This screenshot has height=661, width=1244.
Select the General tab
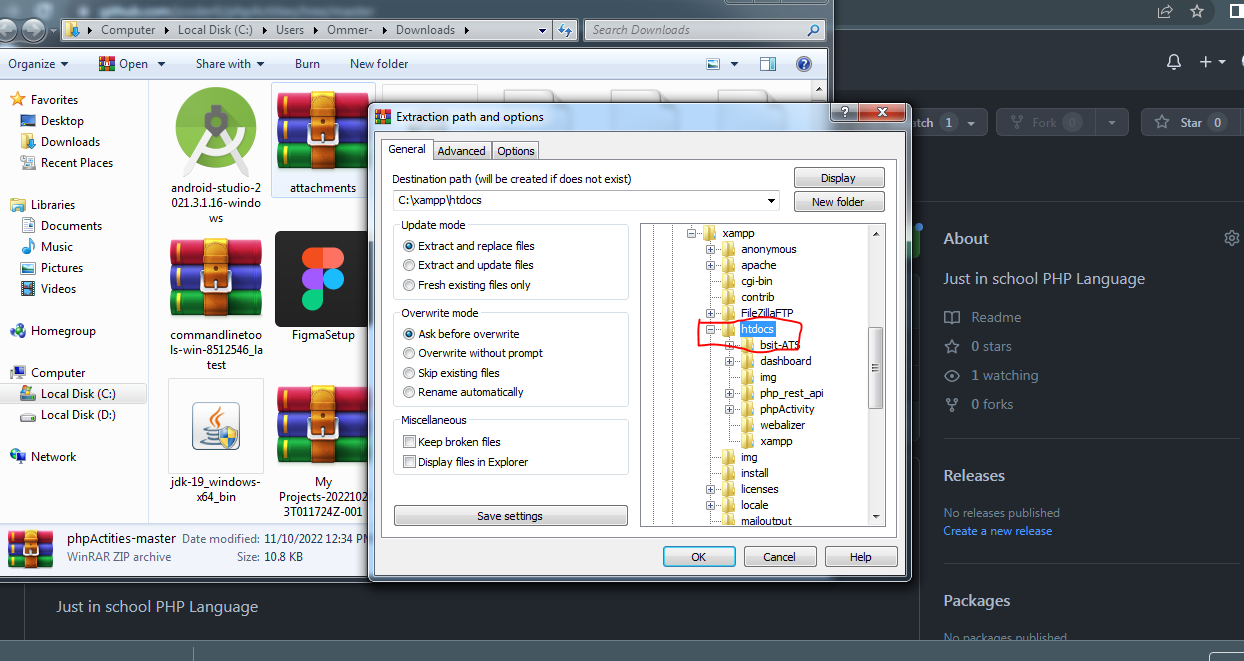tap(407, 149)
